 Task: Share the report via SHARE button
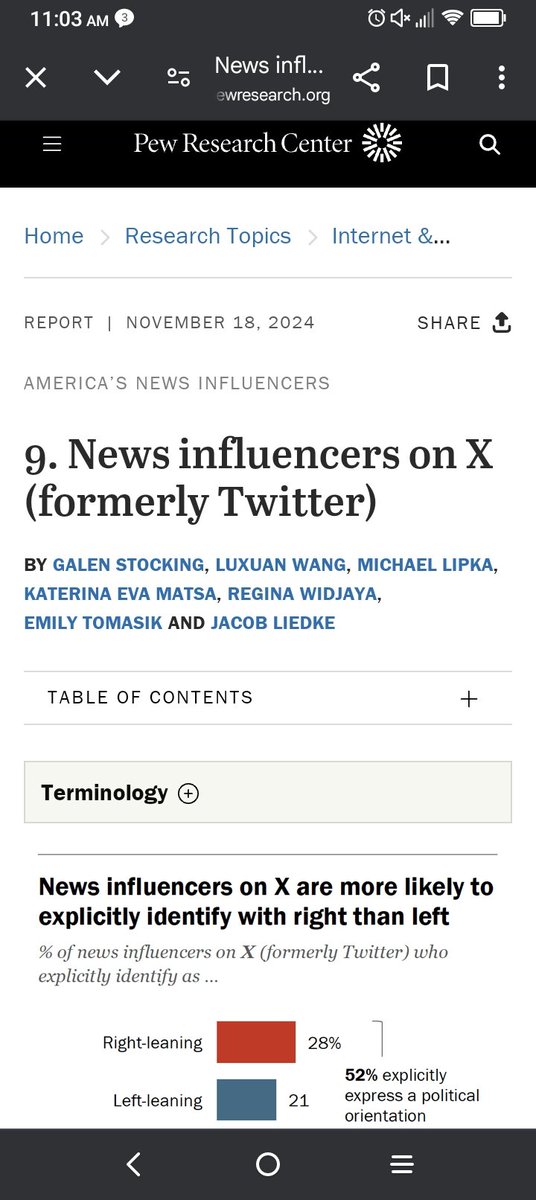464,322
